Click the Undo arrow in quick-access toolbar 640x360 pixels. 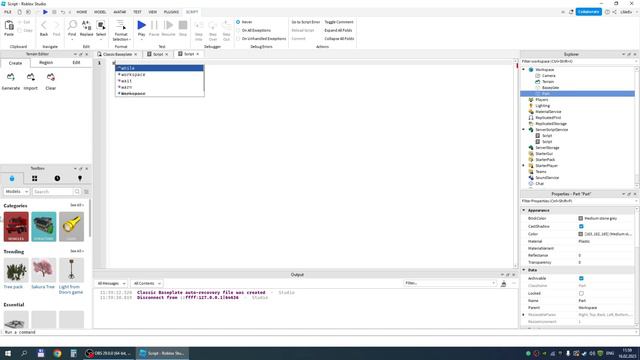click(x=63, y=12)
